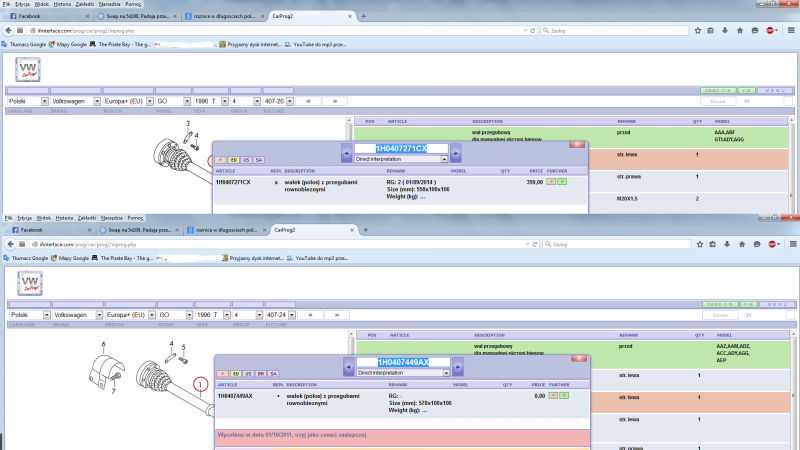The width and height of the screenshot is (800, 450).
Task: Toggle SA region filter in 1H0407271CX popup
Action: tap(259, 160)
